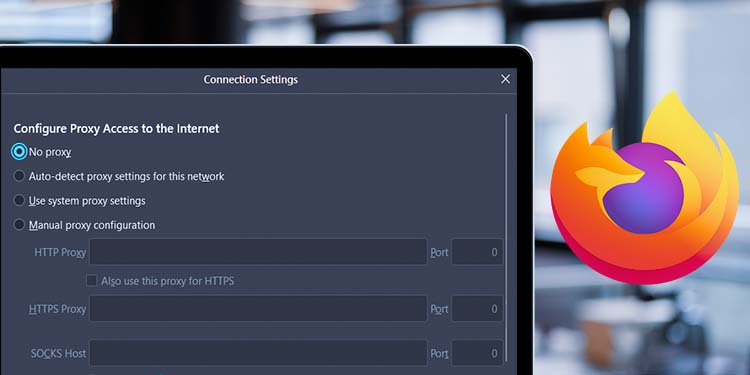Click the Firefox logo
The width and height of the screenshot is (750, 375).
tap(644, 188)
